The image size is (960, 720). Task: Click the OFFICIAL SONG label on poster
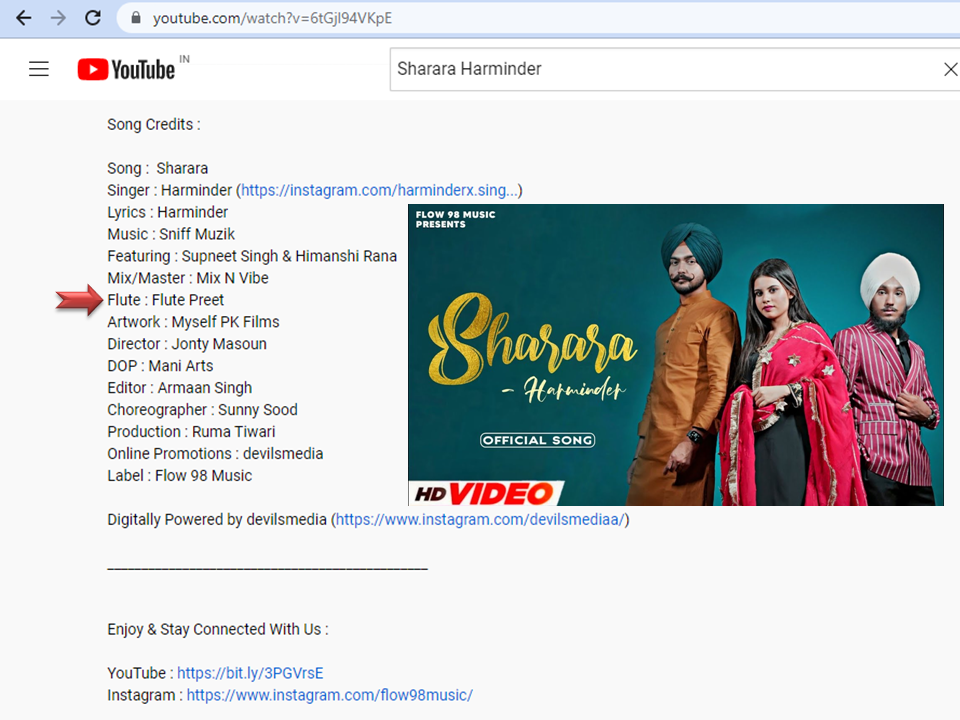[x=537, y=440]
